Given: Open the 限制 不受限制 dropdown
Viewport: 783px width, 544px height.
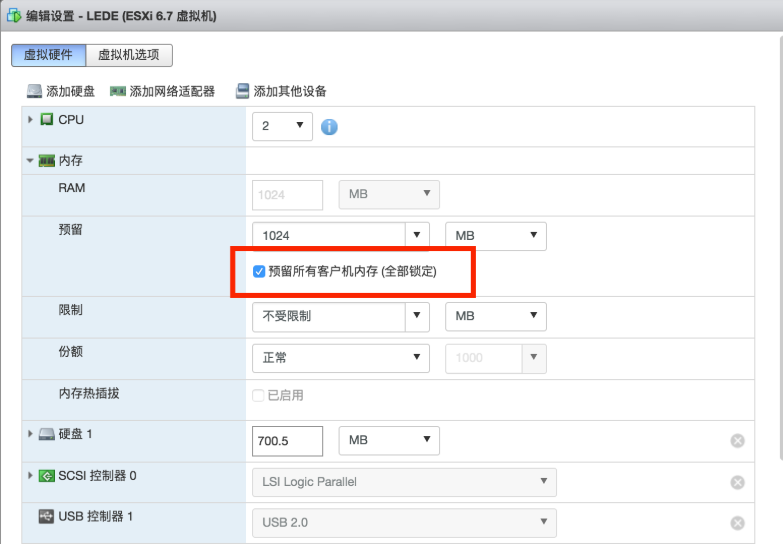Looking at the screenshot, I should (x=417, y=316).
